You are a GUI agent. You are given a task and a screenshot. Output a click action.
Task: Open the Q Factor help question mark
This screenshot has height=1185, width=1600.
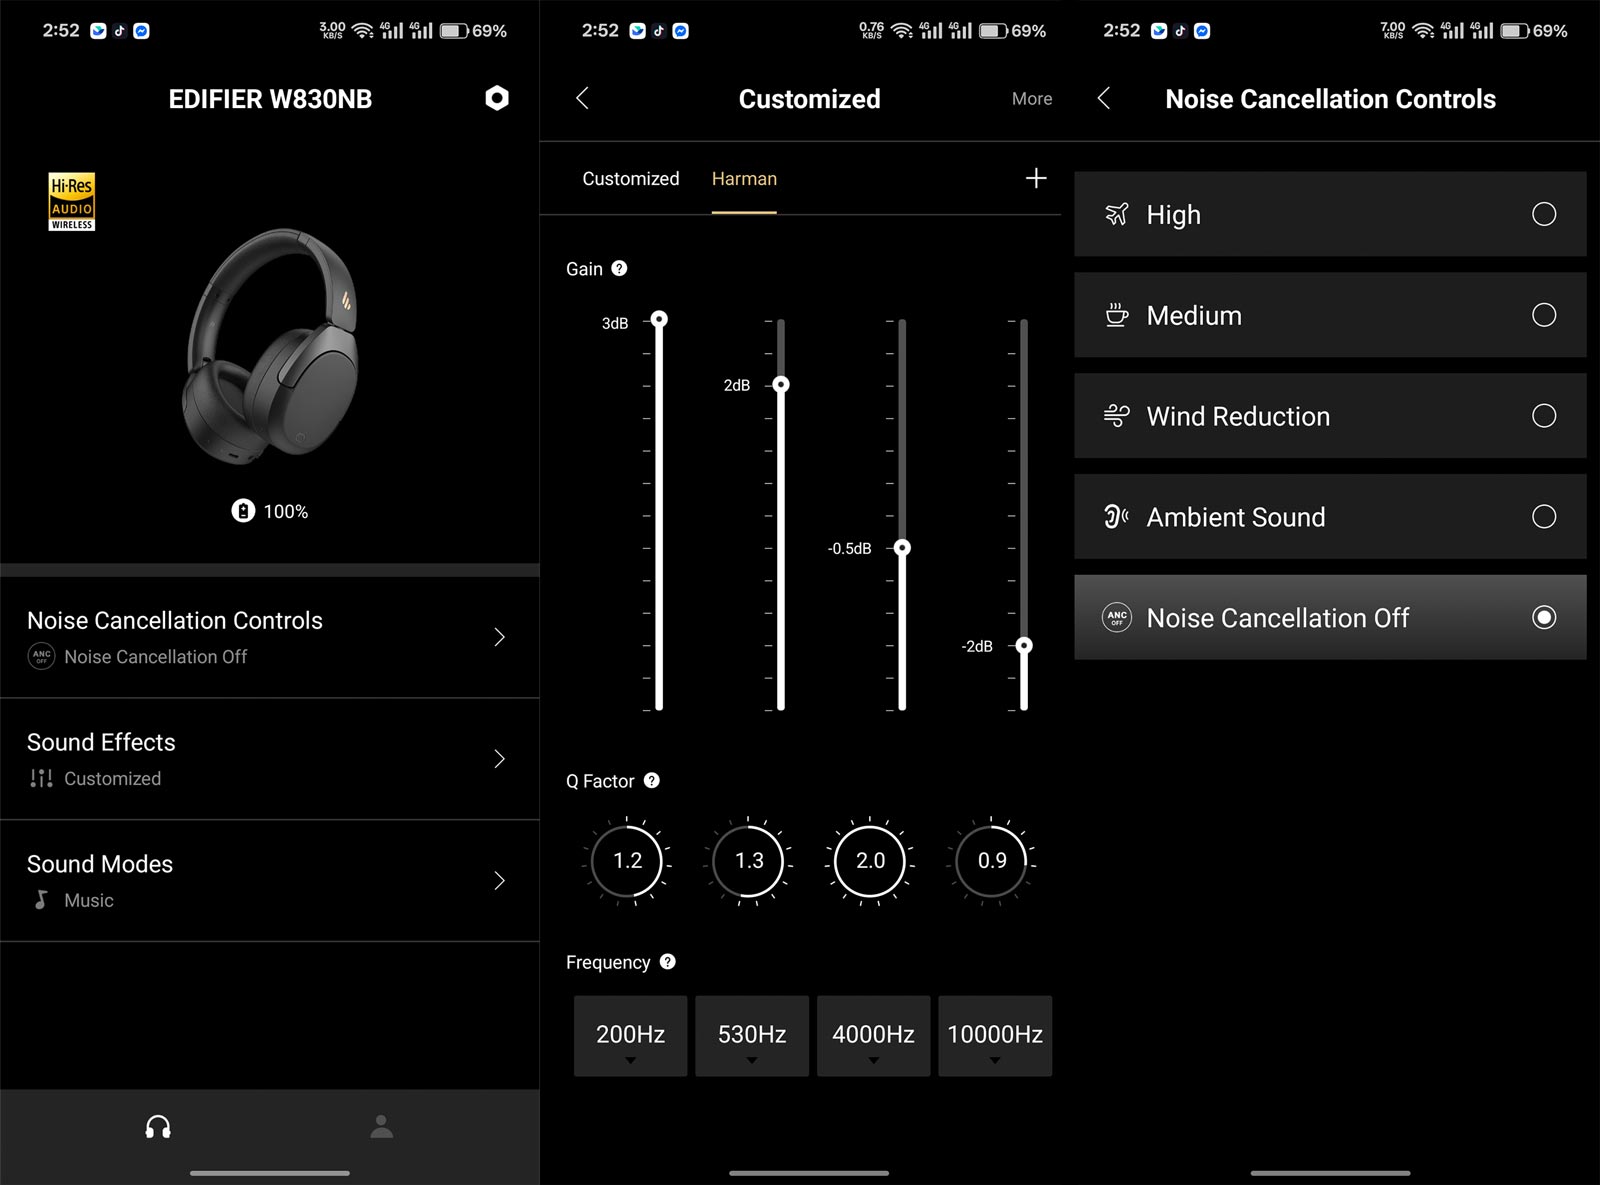(652, 780)
